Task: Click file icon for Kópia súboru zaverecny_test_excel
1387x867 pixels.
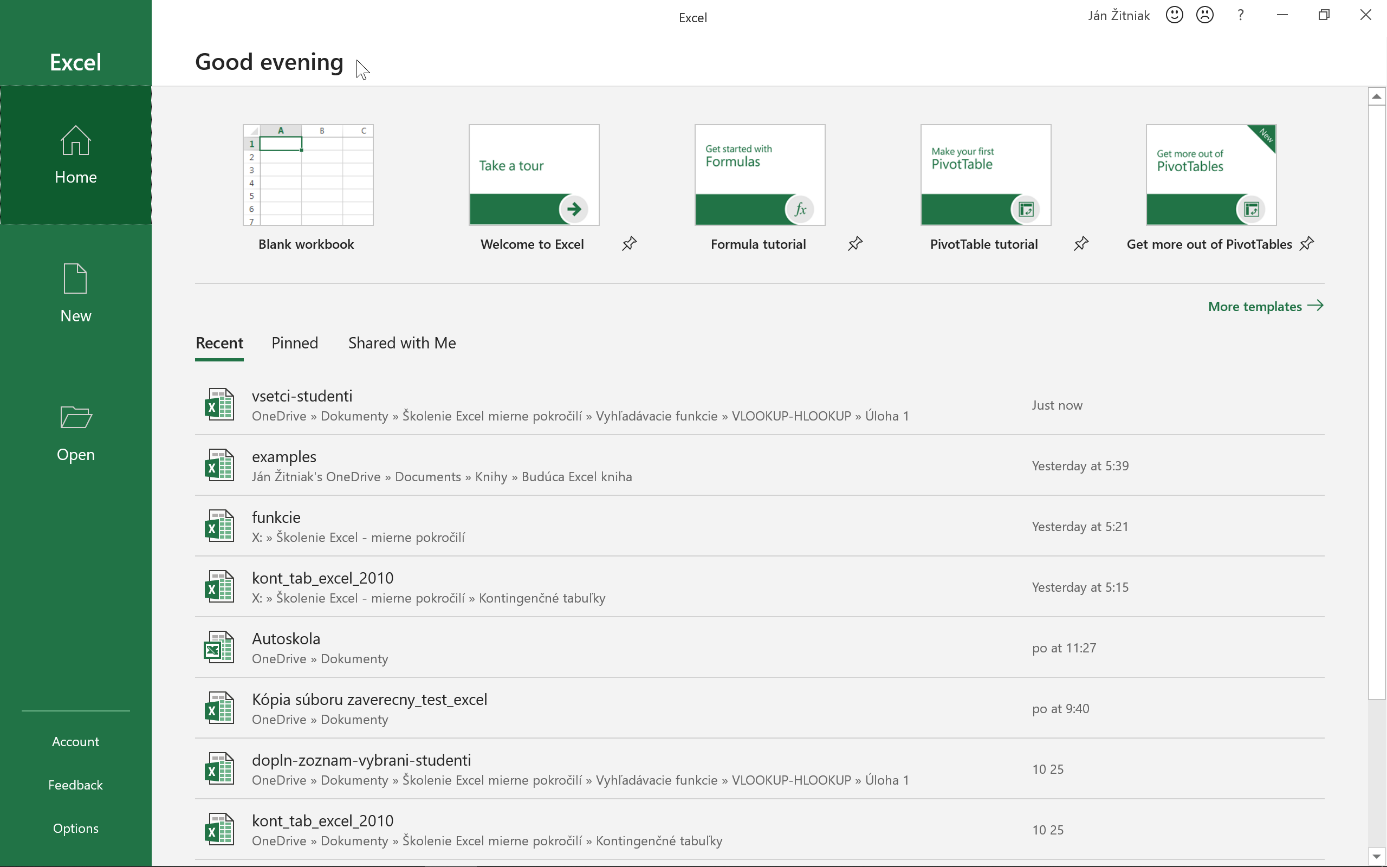Action: coord(219,708)
